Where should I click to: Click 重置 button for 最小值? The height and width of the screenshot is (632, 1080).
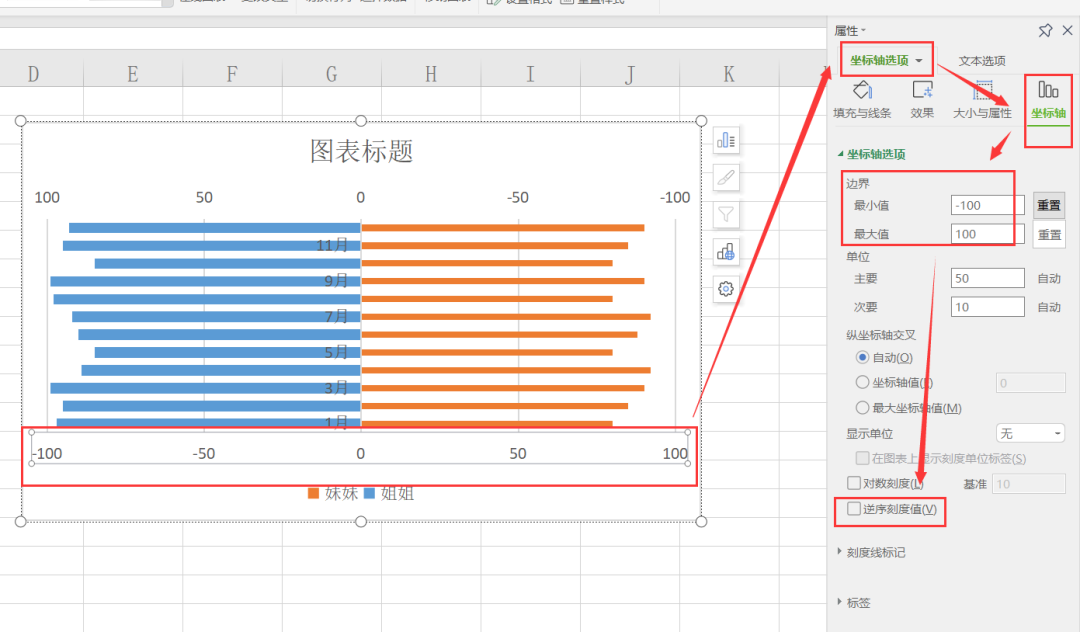point(1049,205)
